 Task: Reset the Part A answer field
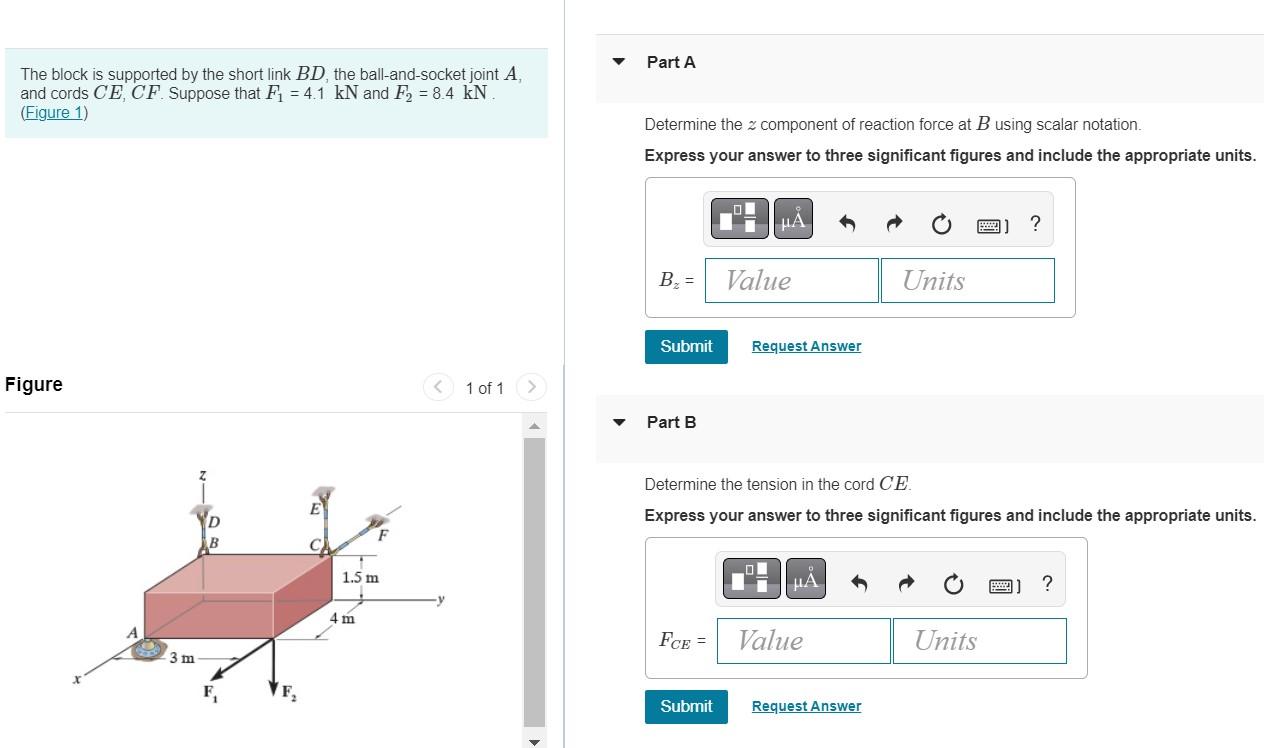coord(940,225)
